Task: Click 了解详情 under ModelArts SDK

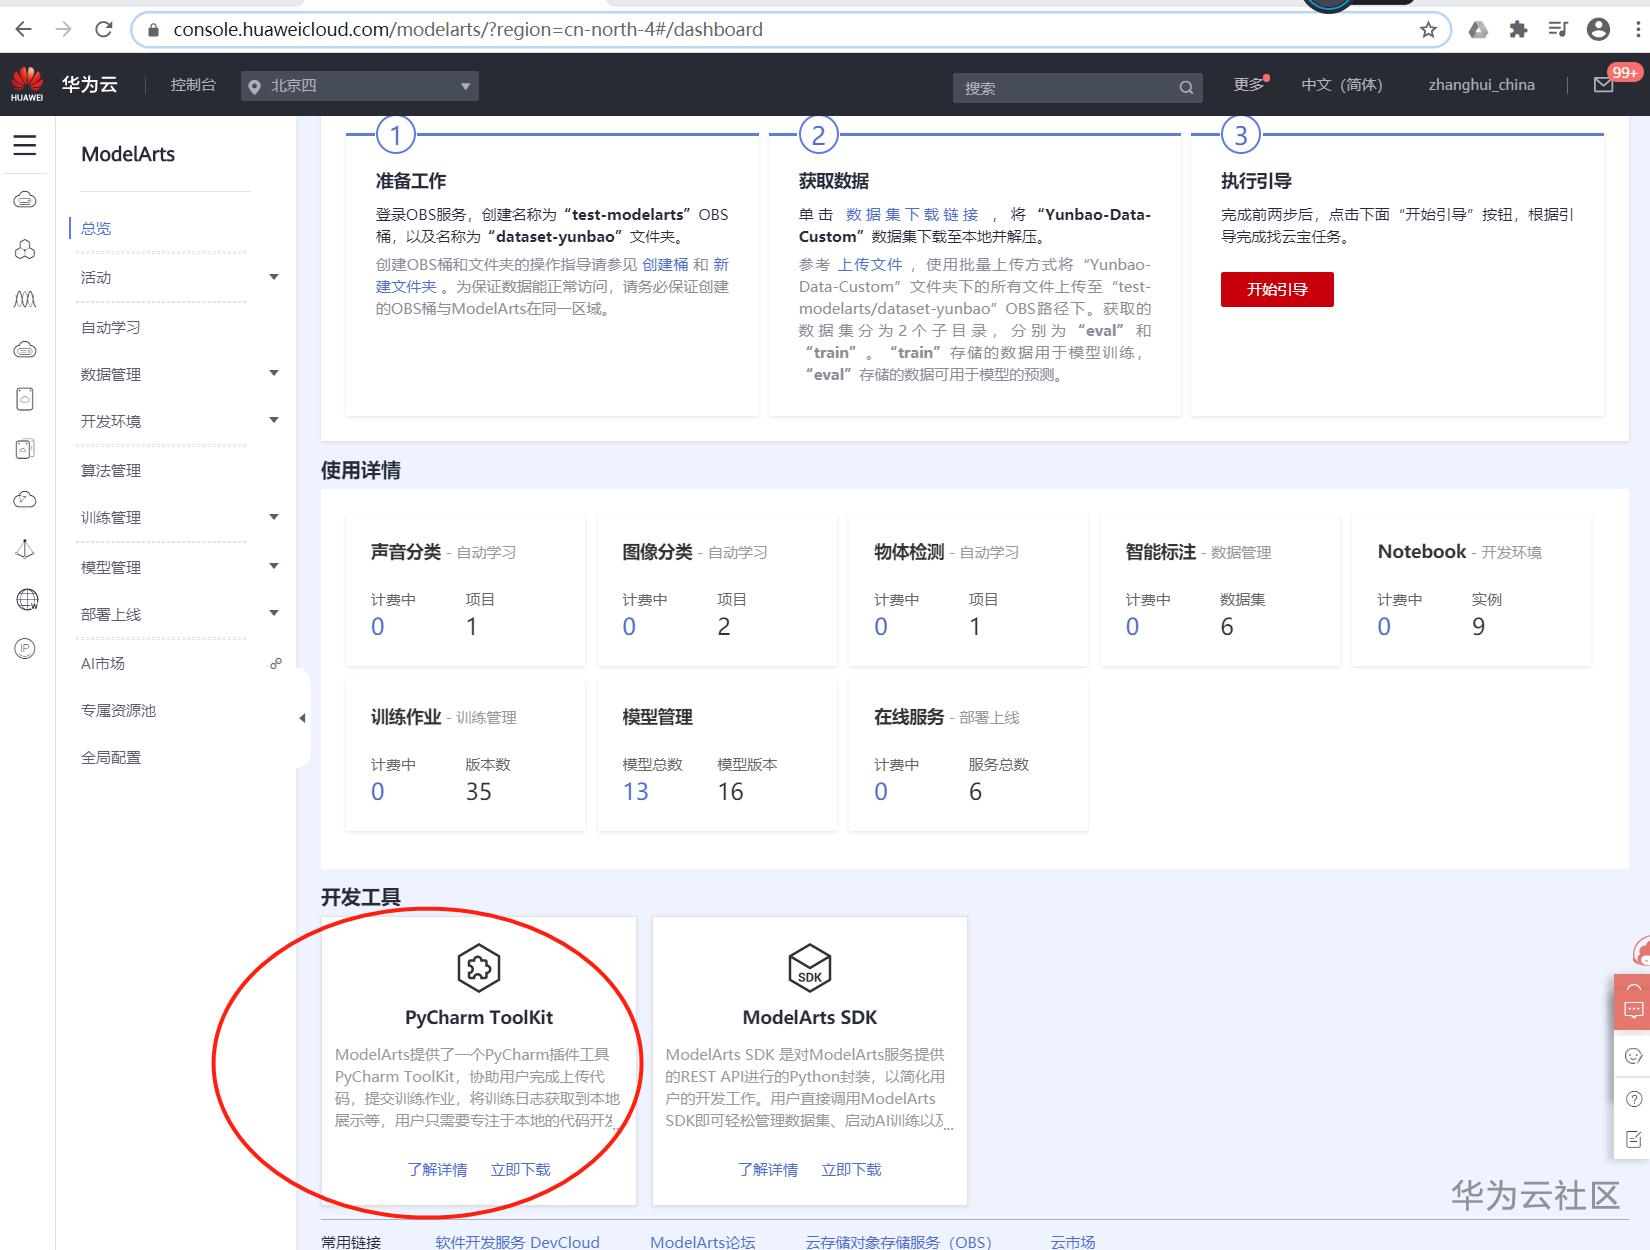Action: point(768,1169)
